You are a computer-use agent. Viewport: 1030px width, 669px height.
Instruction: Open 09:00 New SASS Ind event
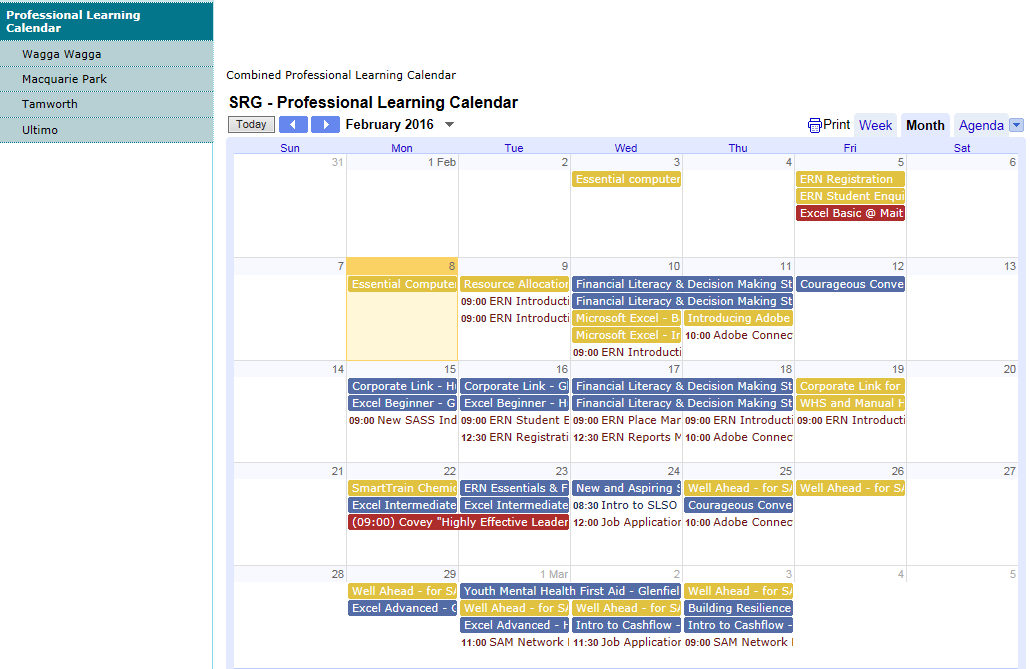tap(402, 420)
